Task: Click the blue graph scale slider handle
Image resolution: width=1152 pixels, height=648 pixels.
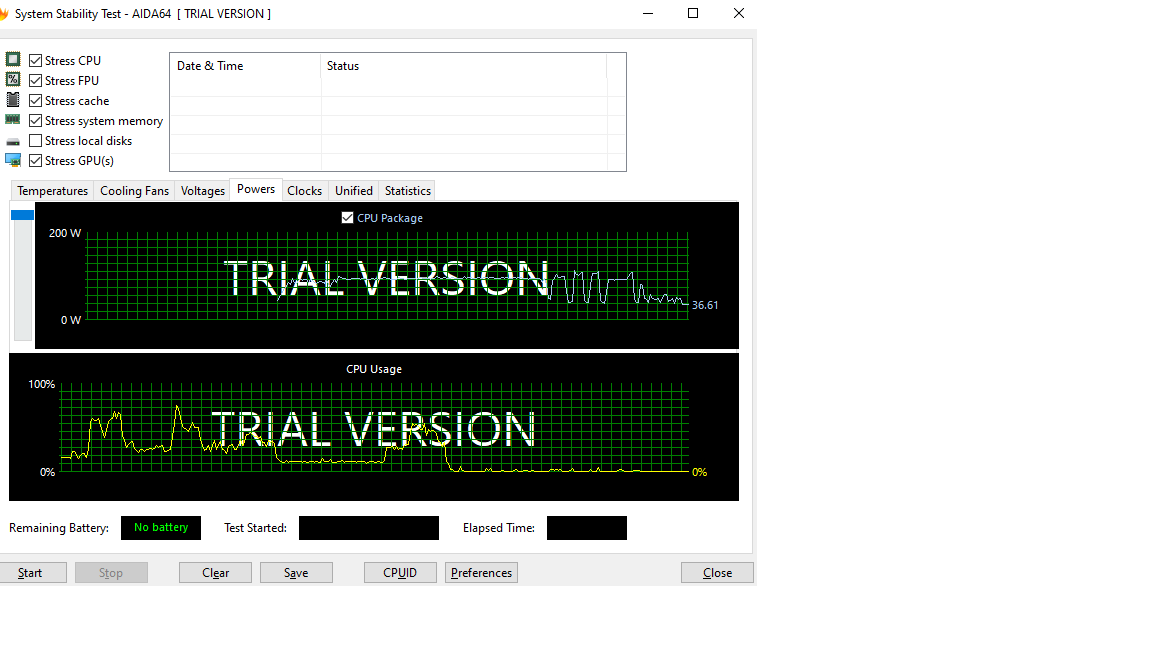Action: [22, 215]
